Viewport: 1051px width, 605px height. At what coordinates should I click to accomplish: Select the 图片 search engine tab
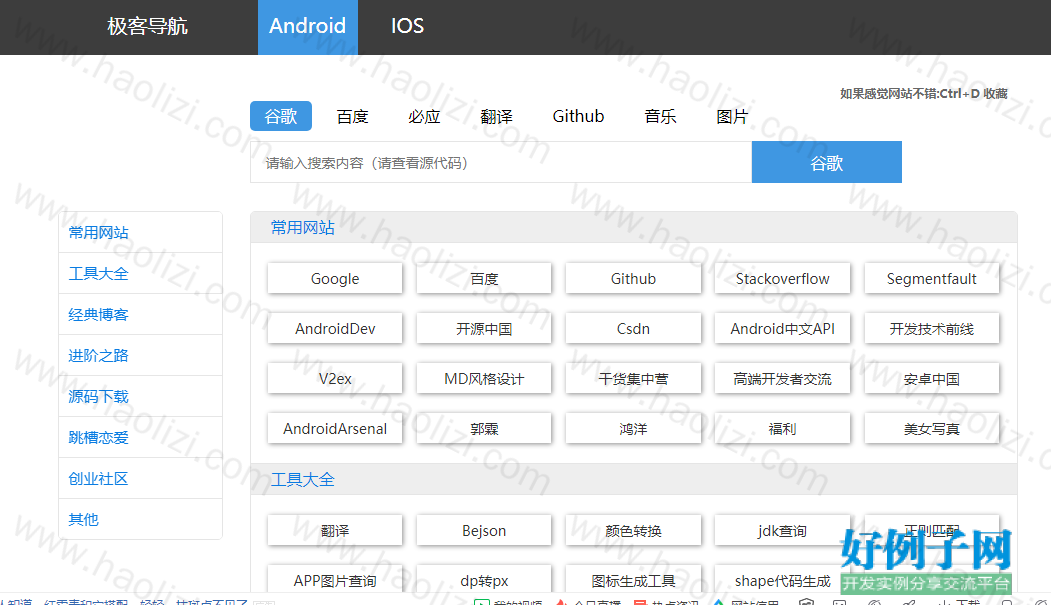point(732,116)
